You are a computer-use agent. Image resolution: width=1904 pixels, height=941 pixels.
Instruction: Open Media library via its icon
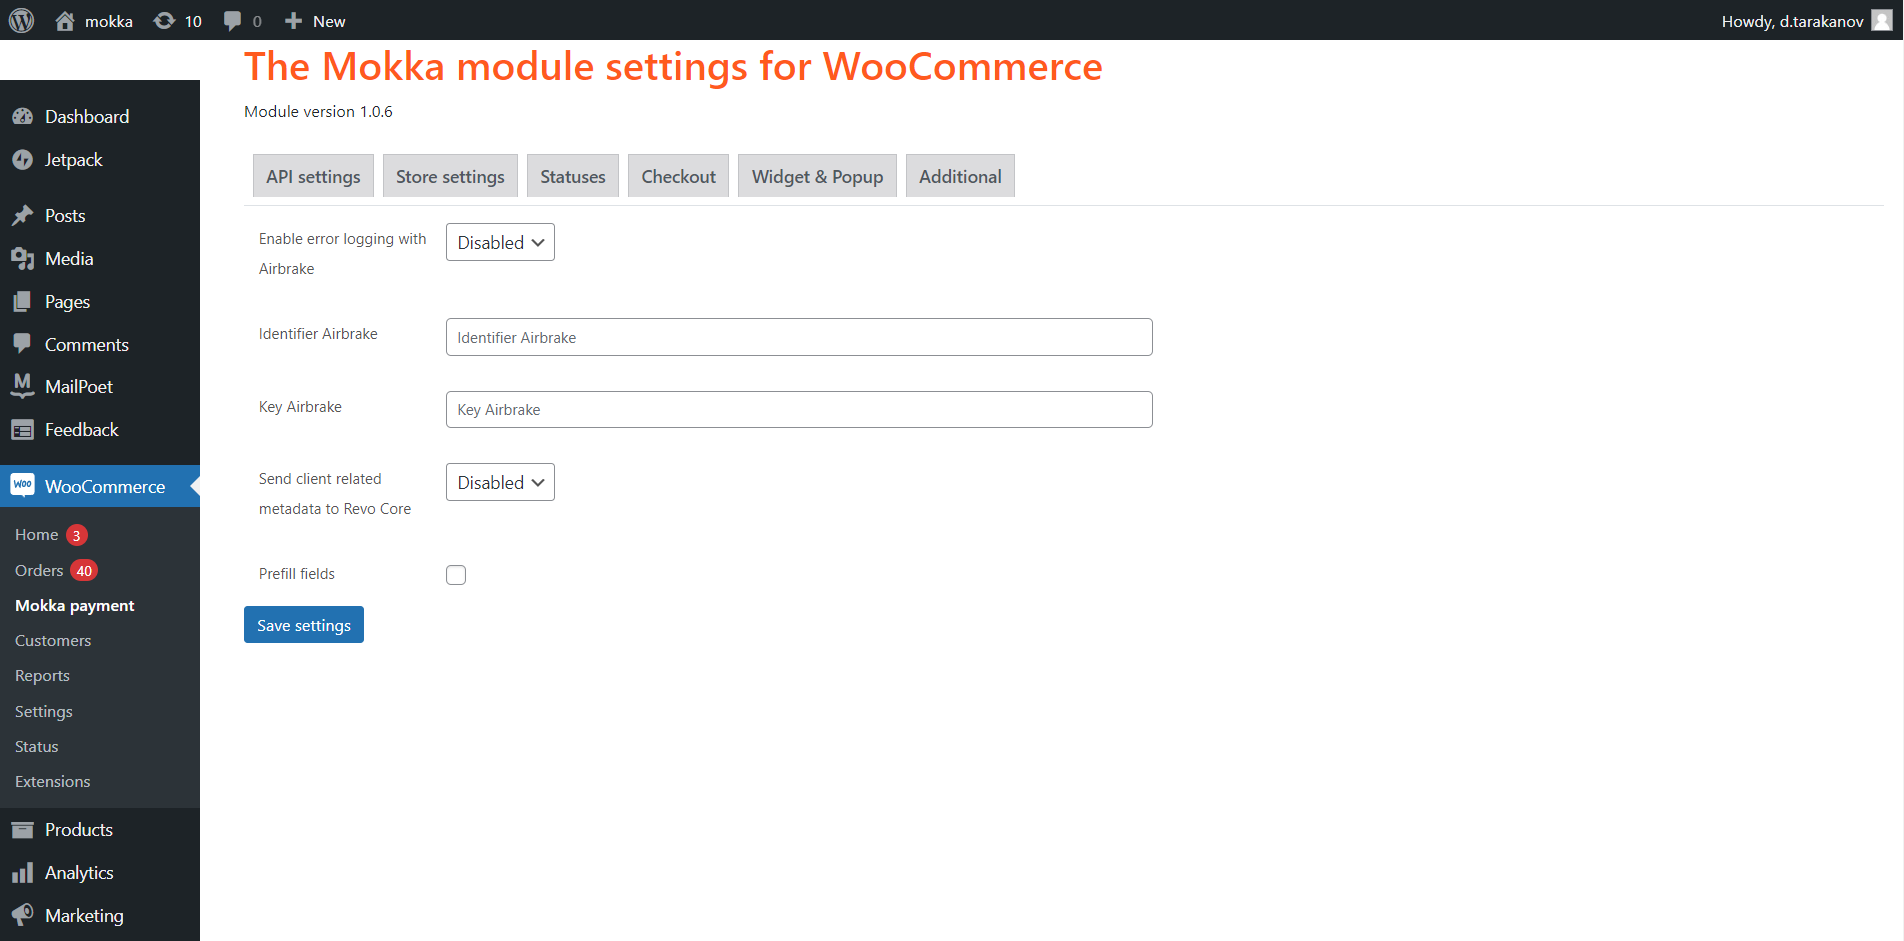click(x=22, y=259)
